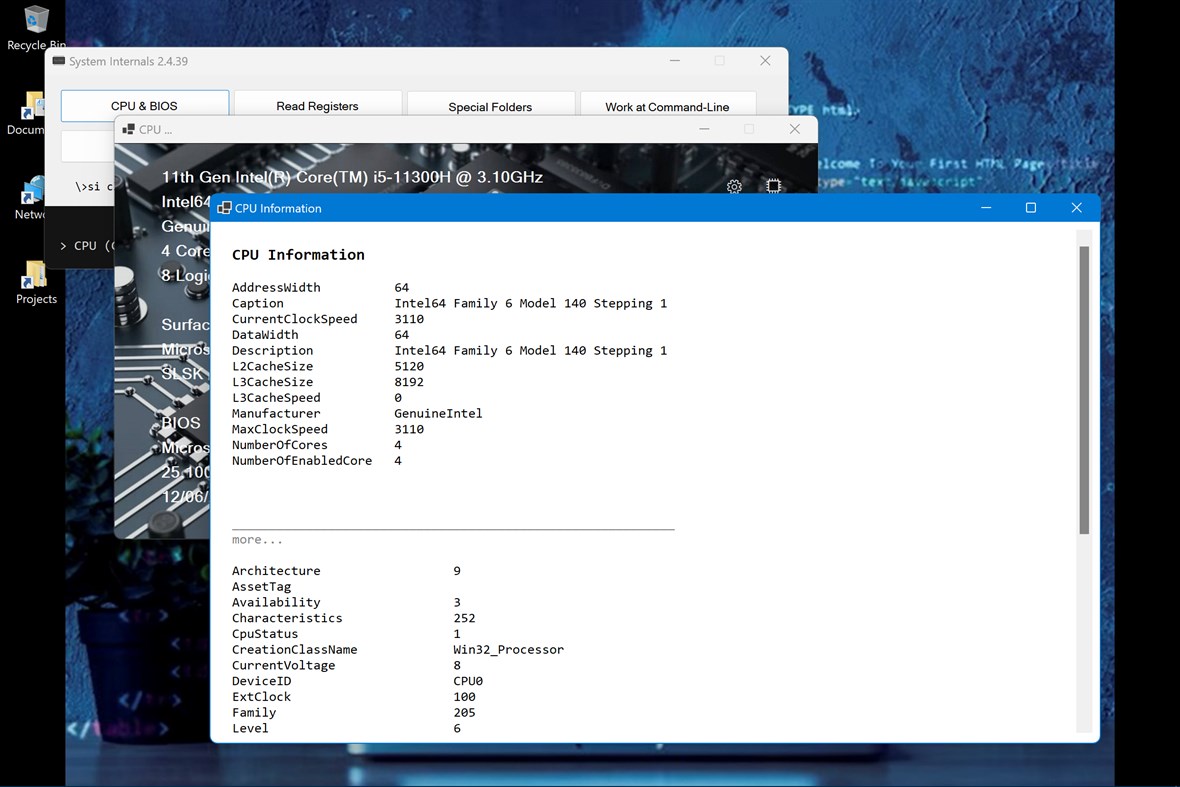The image size is (1180, 787).
Task: Select the Availability row
Action: coord(346,603)
